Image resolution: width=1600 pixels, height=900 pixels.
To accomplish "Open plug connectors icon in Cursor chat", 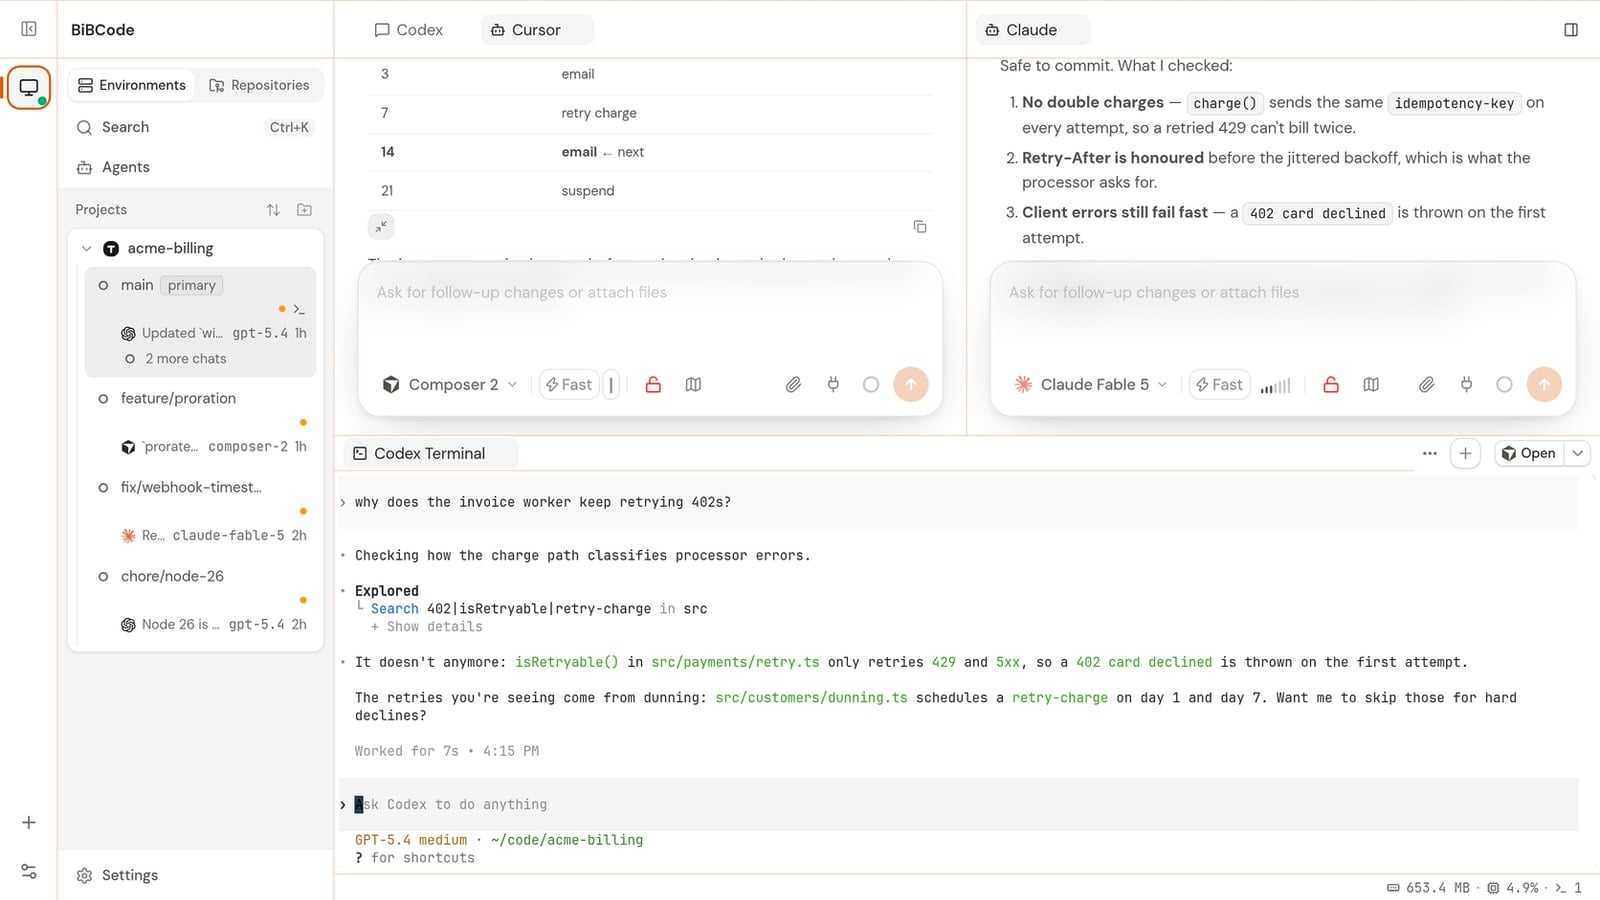I will click(x=833, y=384).
